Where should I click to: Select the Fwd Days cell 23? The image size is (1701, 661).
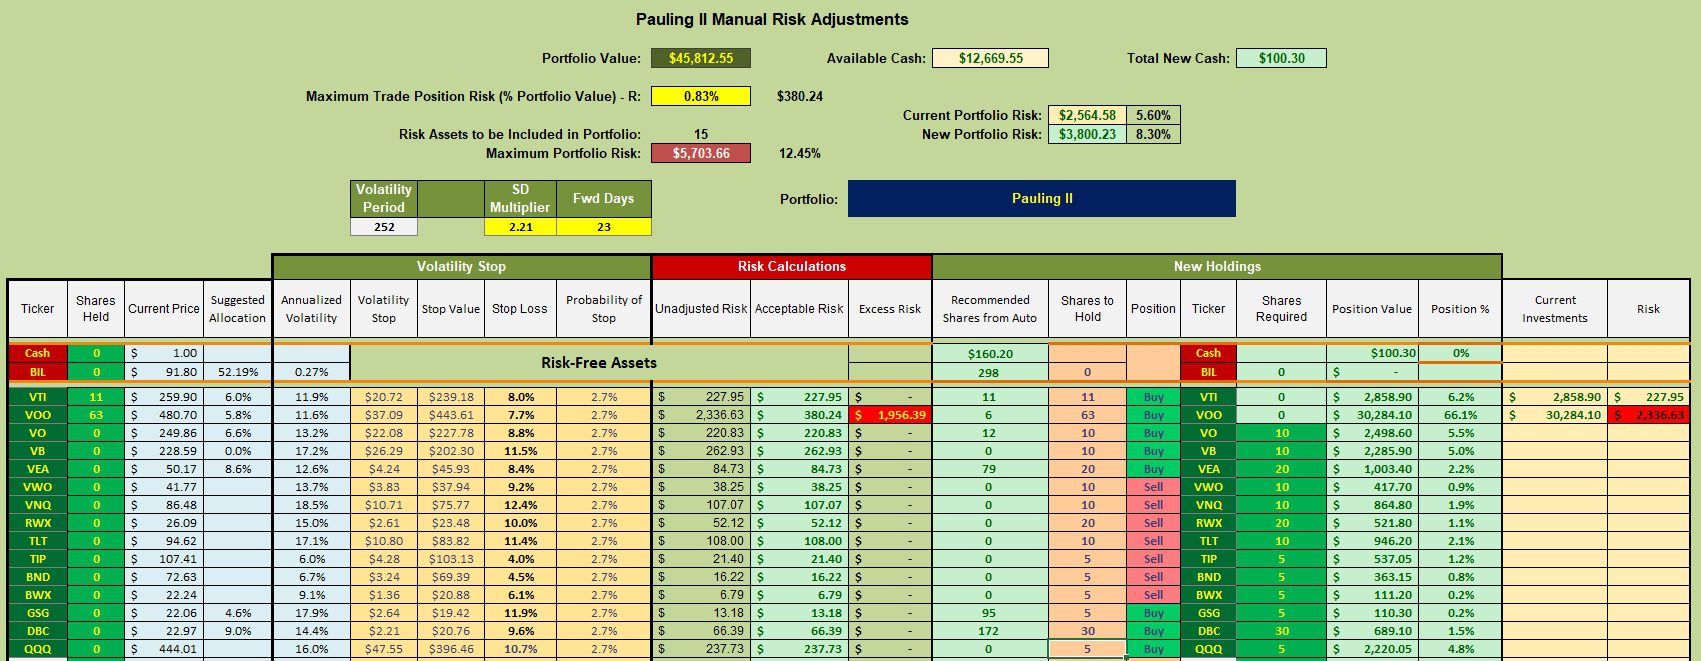click(603, 227)
